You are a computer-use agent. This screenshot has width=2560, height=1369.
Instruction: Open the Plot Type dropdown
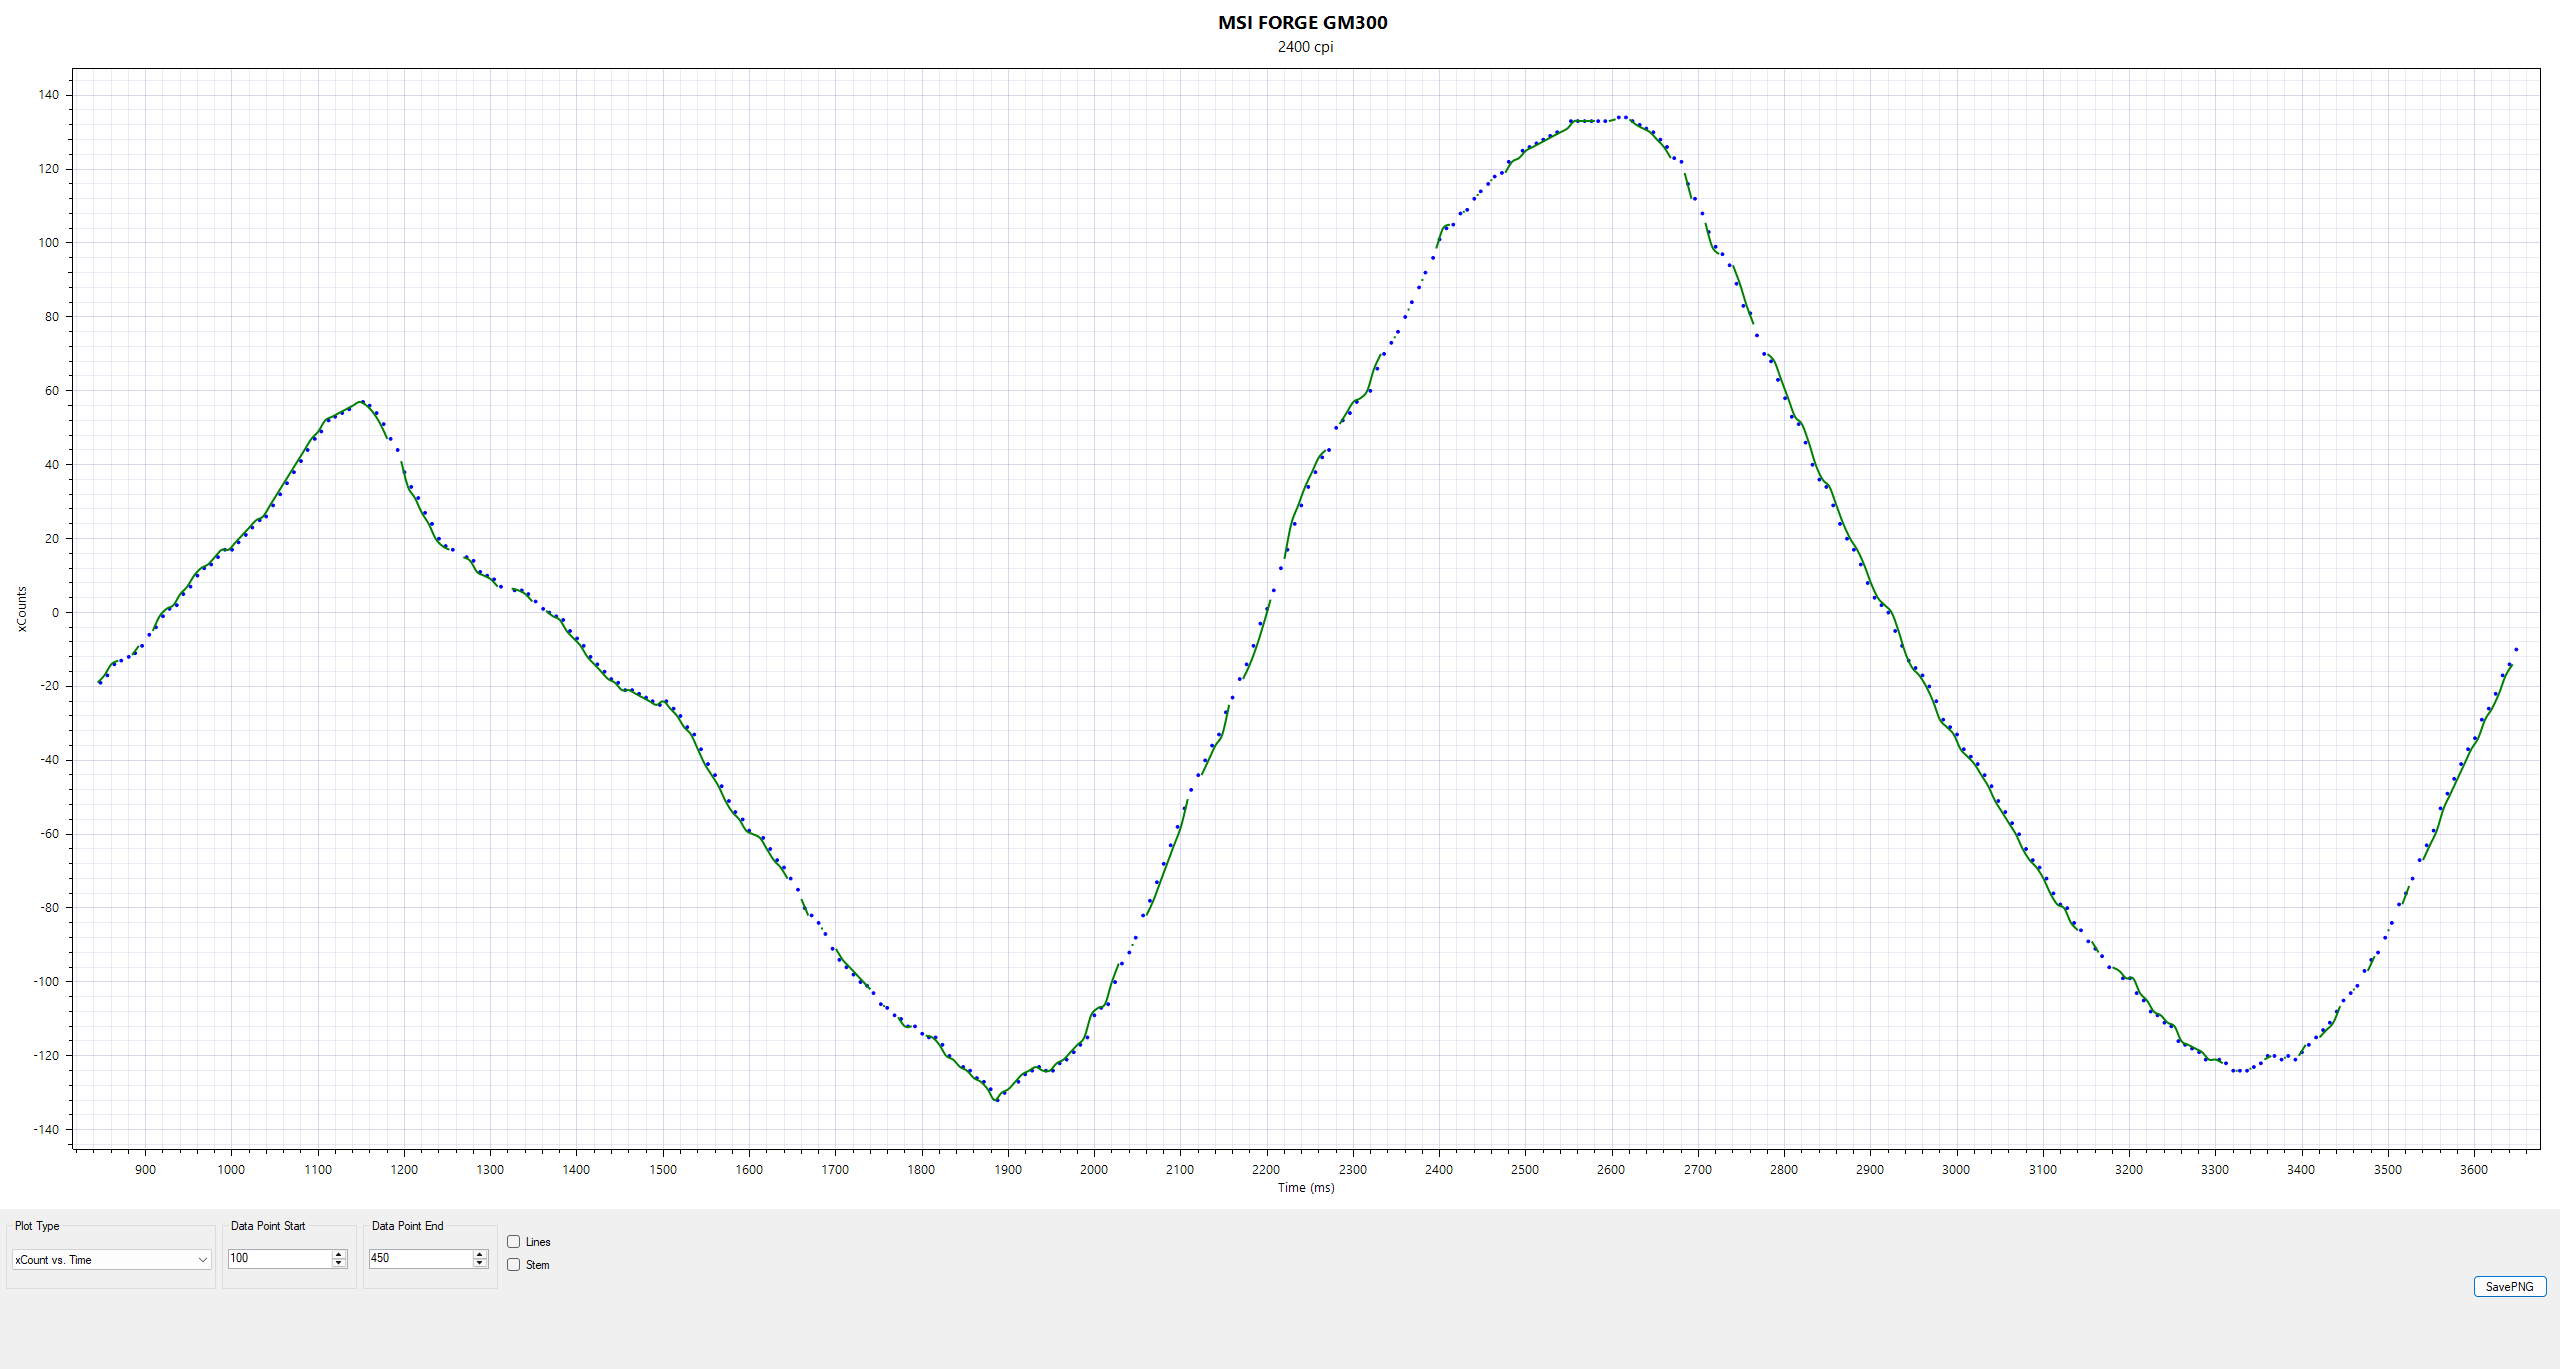tap(110, 1260)
